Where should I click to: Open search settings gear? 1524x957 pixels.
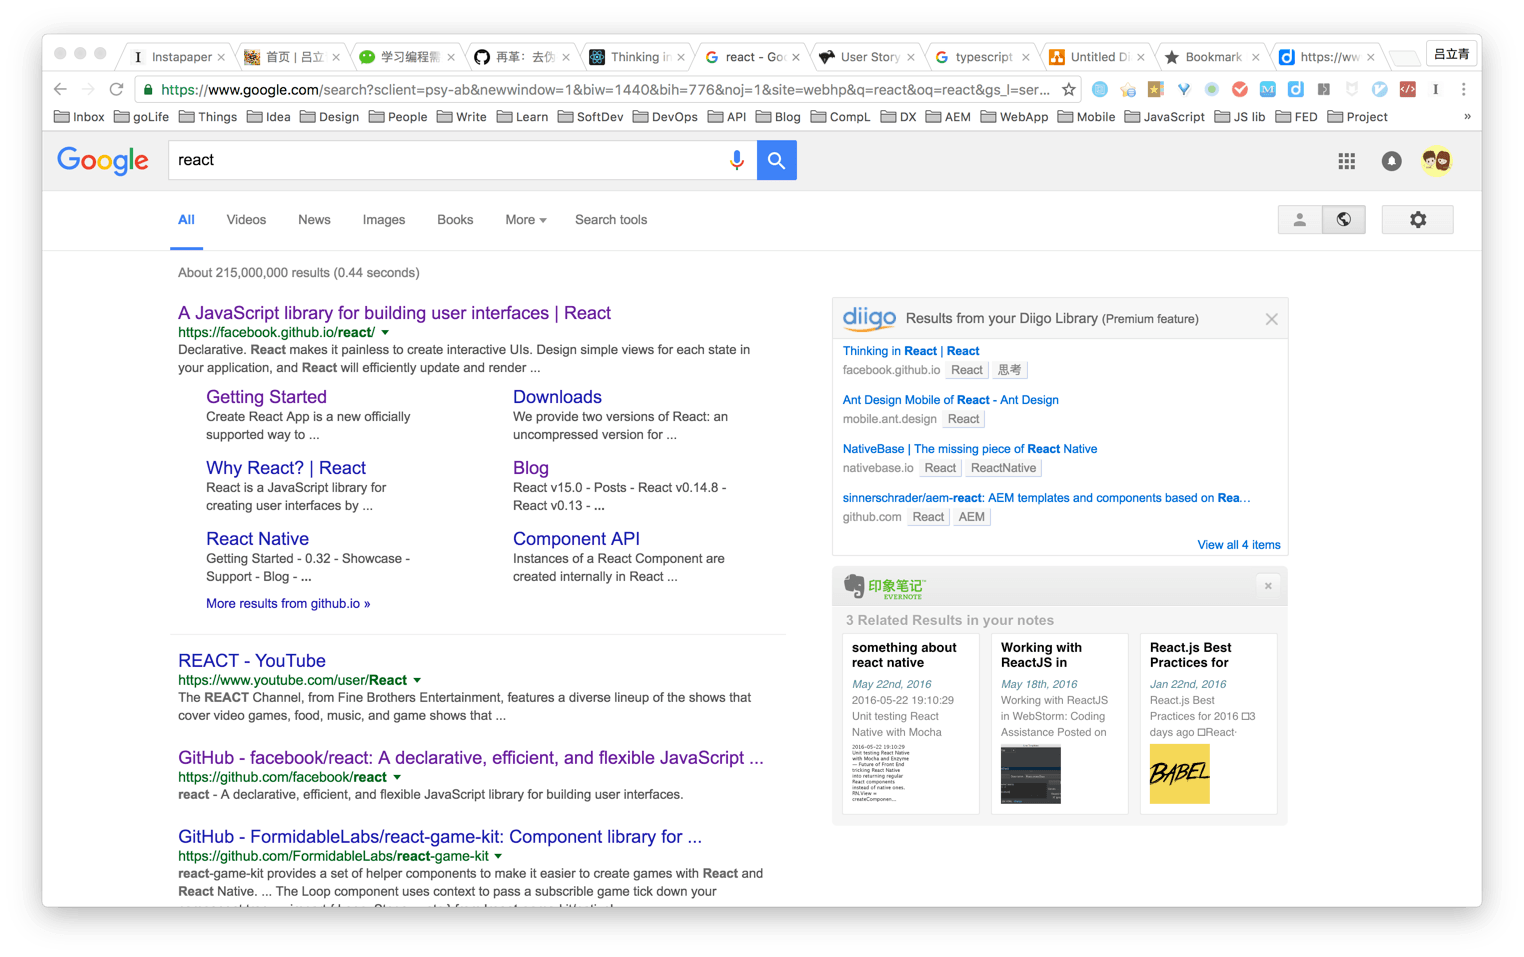pos(1417,220)
